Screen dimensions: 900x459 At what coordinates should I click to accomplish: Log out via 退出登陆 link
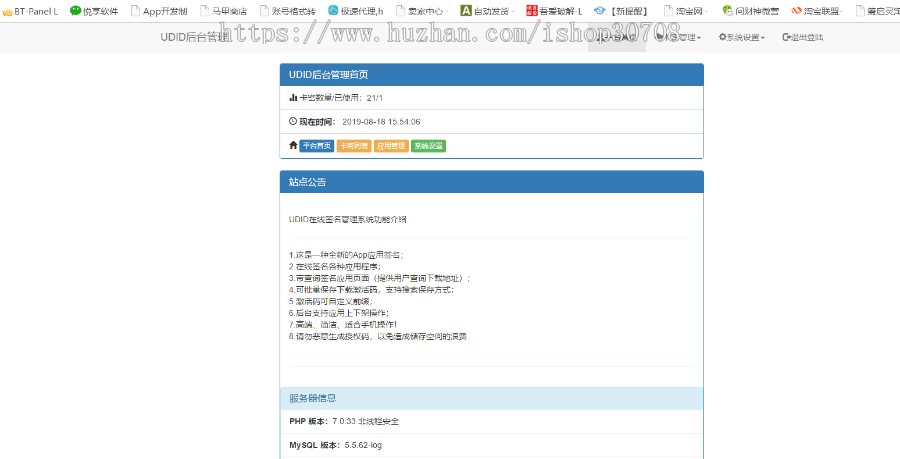tap(802, 37)
